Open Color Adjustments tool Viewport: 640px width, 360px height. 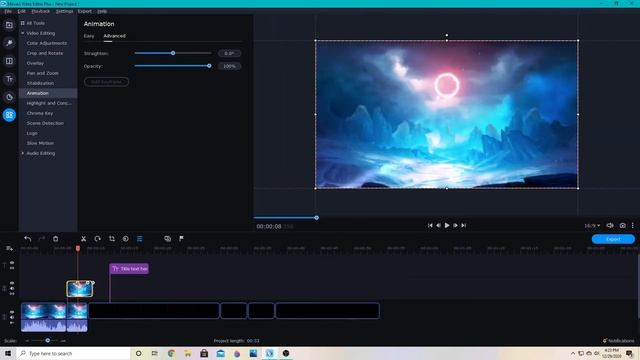click(47, 43)
